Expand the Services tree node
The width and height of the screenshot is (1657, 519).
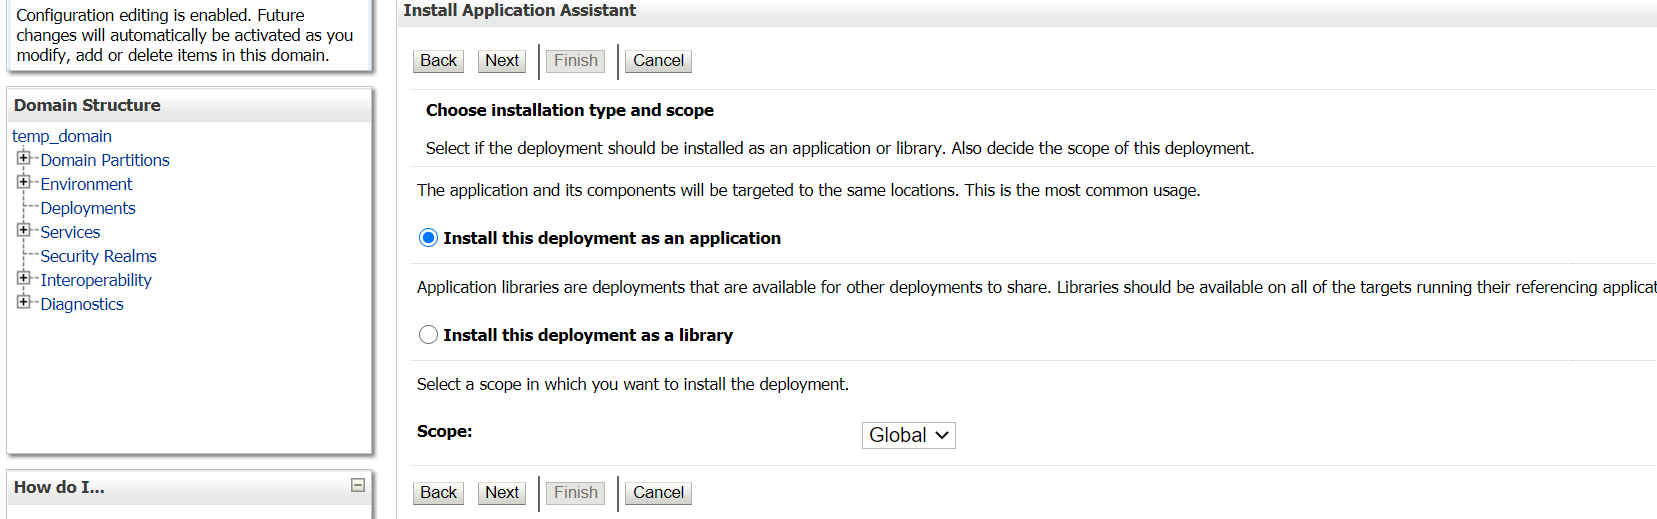pos(23,230)
